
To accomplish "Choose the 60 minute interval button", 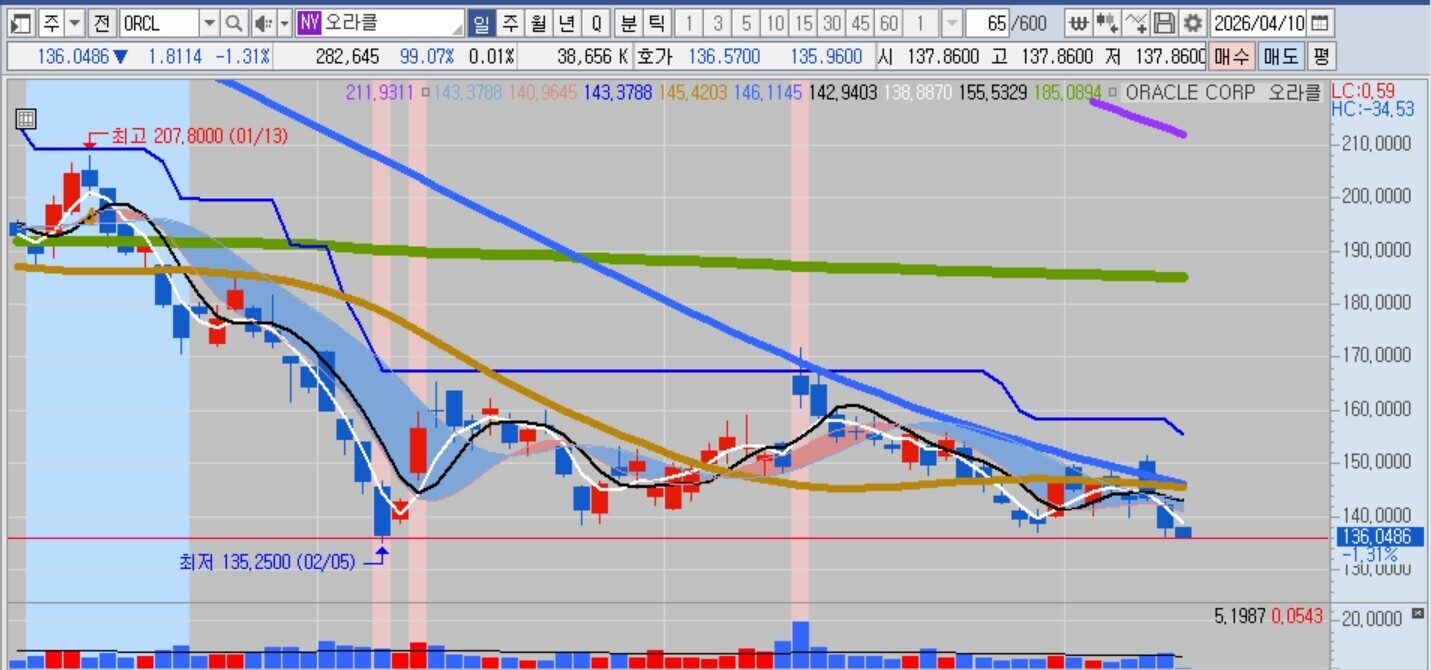I will [888, 22].
